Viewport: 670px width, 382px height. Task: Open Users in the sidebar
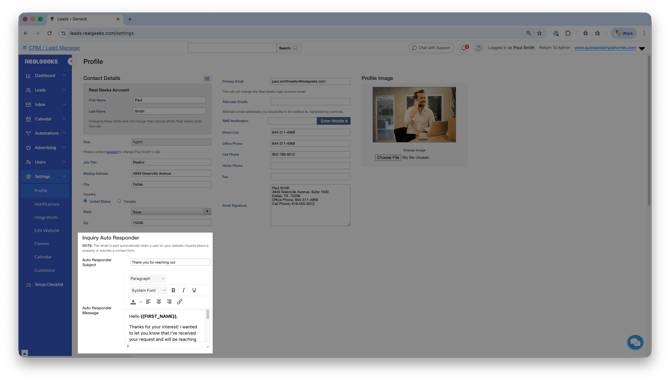[x=45, y=162]
